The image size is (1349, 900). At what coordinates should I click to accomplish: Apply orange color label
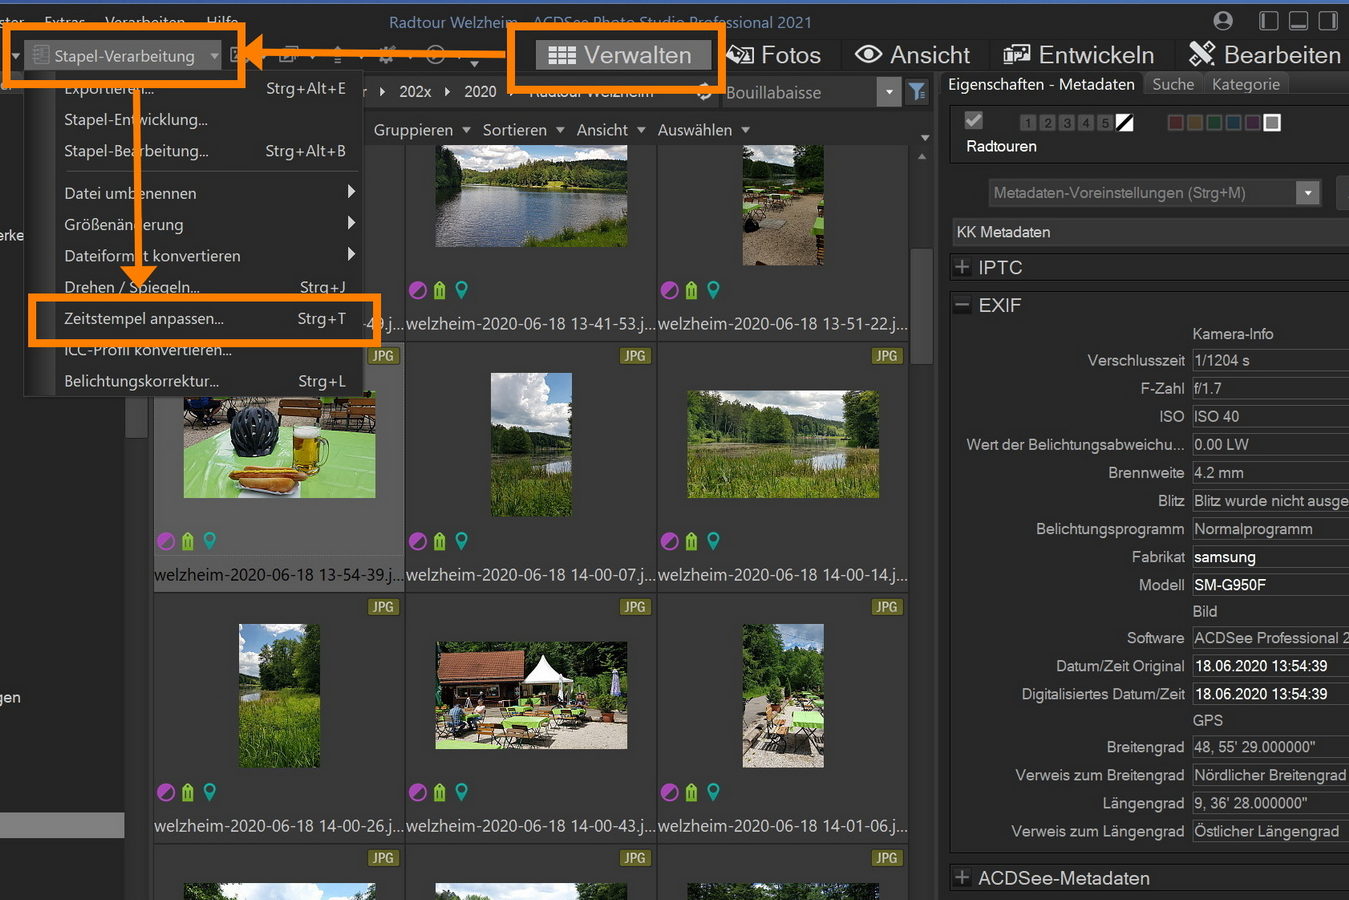[1195, 123]
